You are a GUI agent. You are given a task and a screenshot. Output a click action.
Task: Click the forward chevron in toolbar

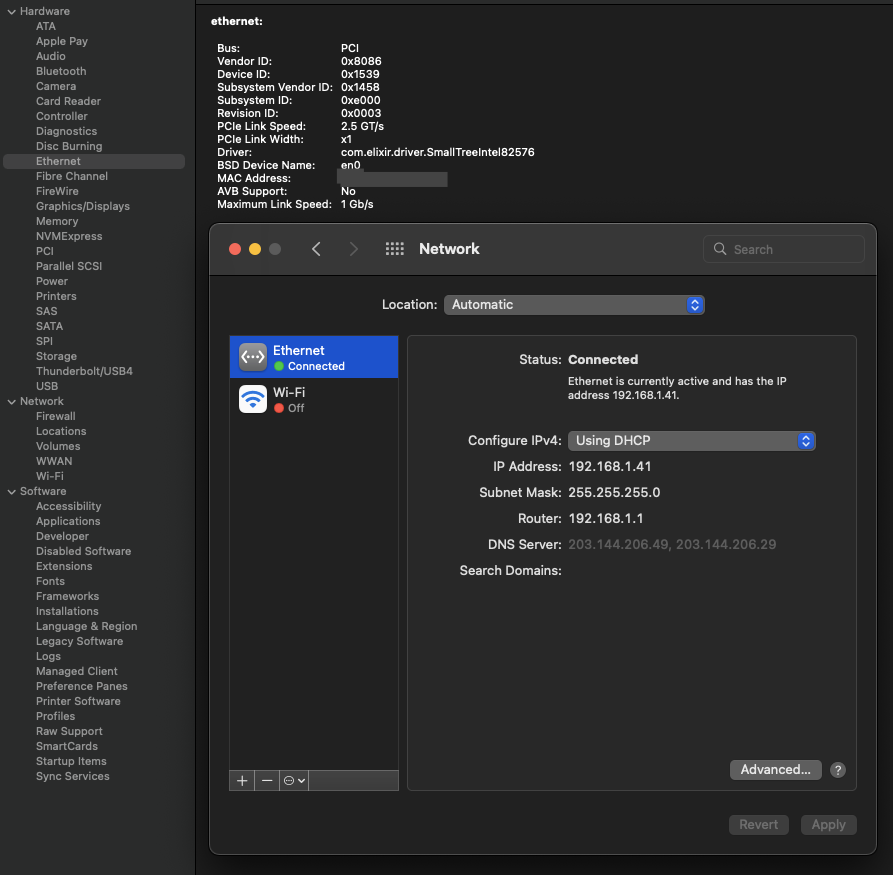[x=353, y=249]
